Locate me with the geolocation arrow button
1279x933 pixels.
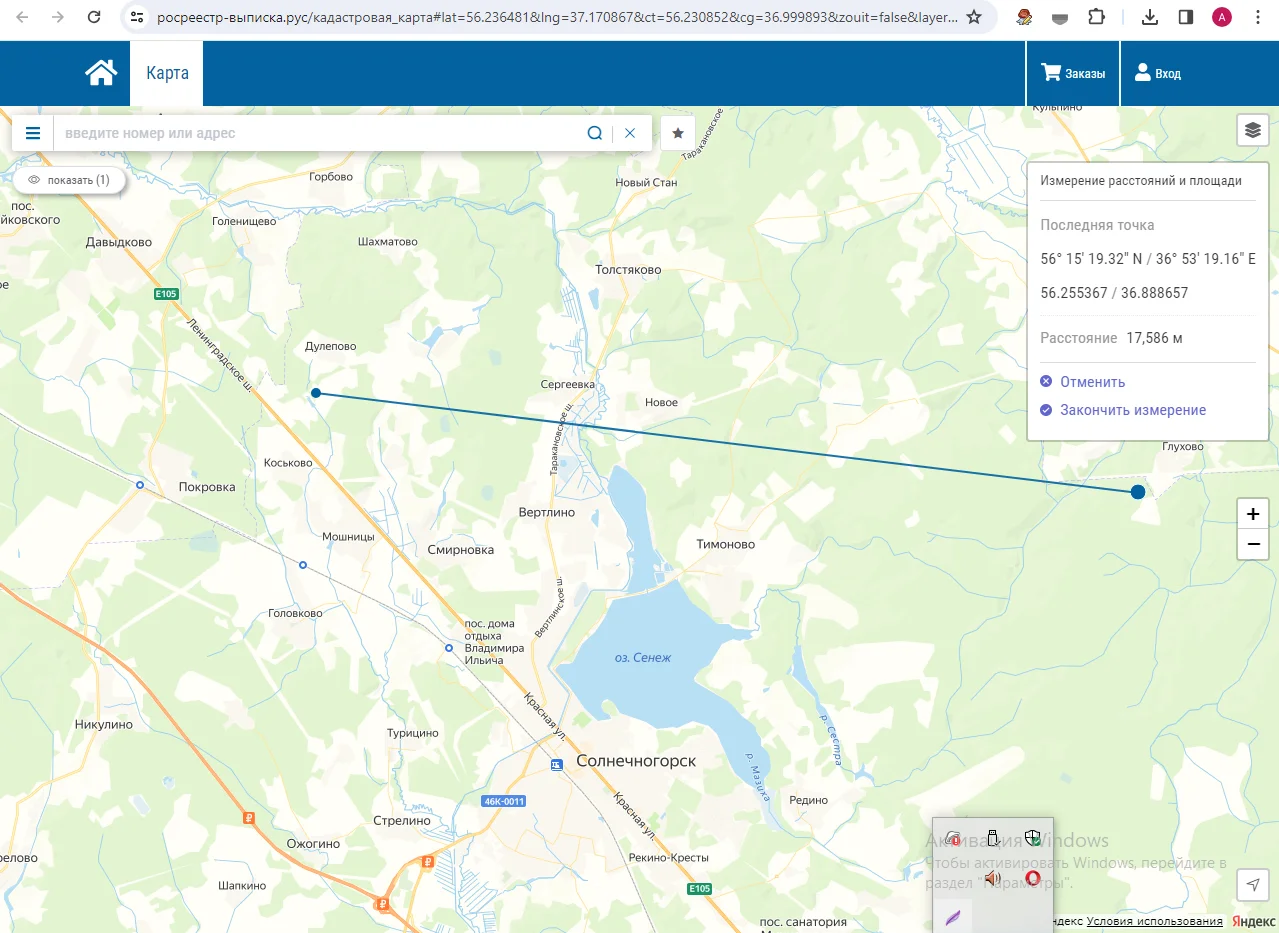[x=1253, y=884]
